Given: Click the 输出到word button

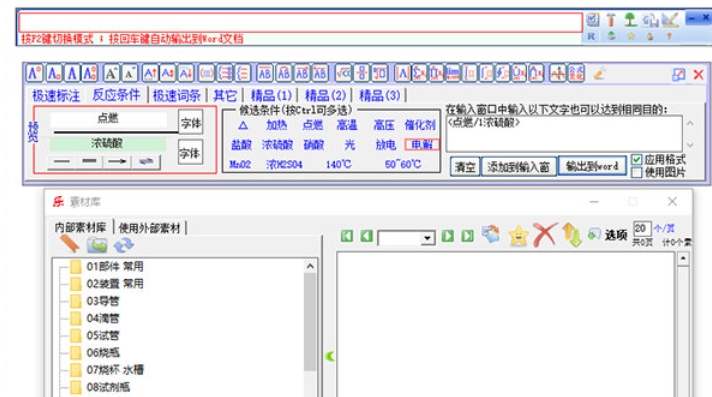Looking at the screenshot, I should coord(592,166).
